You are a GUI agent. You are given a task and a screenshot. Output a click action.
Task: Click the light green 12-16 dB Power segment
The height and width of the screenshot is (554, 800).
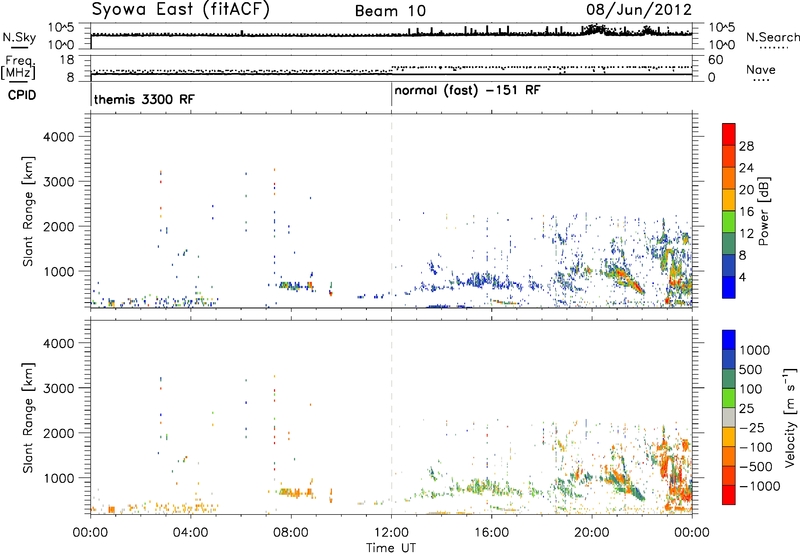tap(729, 221)
